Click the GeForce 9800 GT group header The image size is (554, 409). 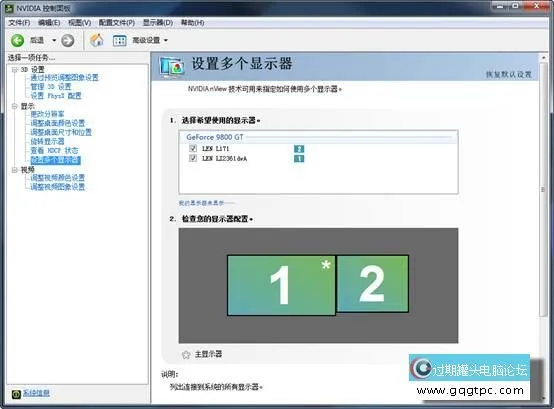tap(215, 137)
